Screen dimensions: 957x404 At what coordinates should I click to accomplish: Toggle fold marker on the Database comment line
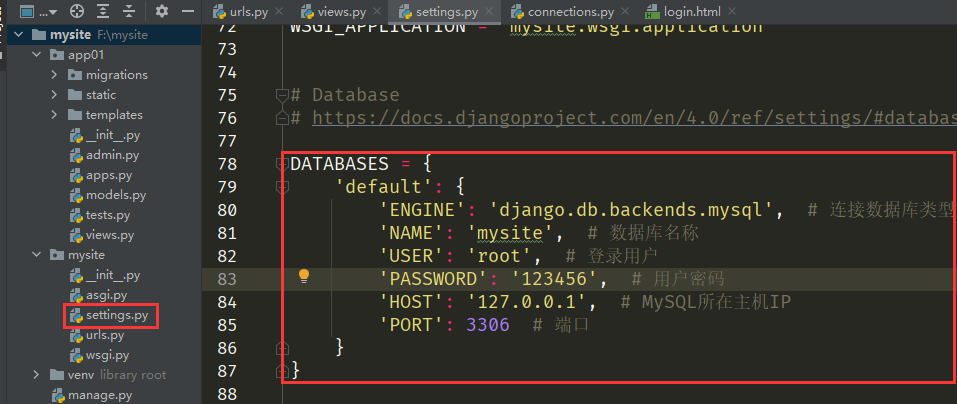click(282, 95)
